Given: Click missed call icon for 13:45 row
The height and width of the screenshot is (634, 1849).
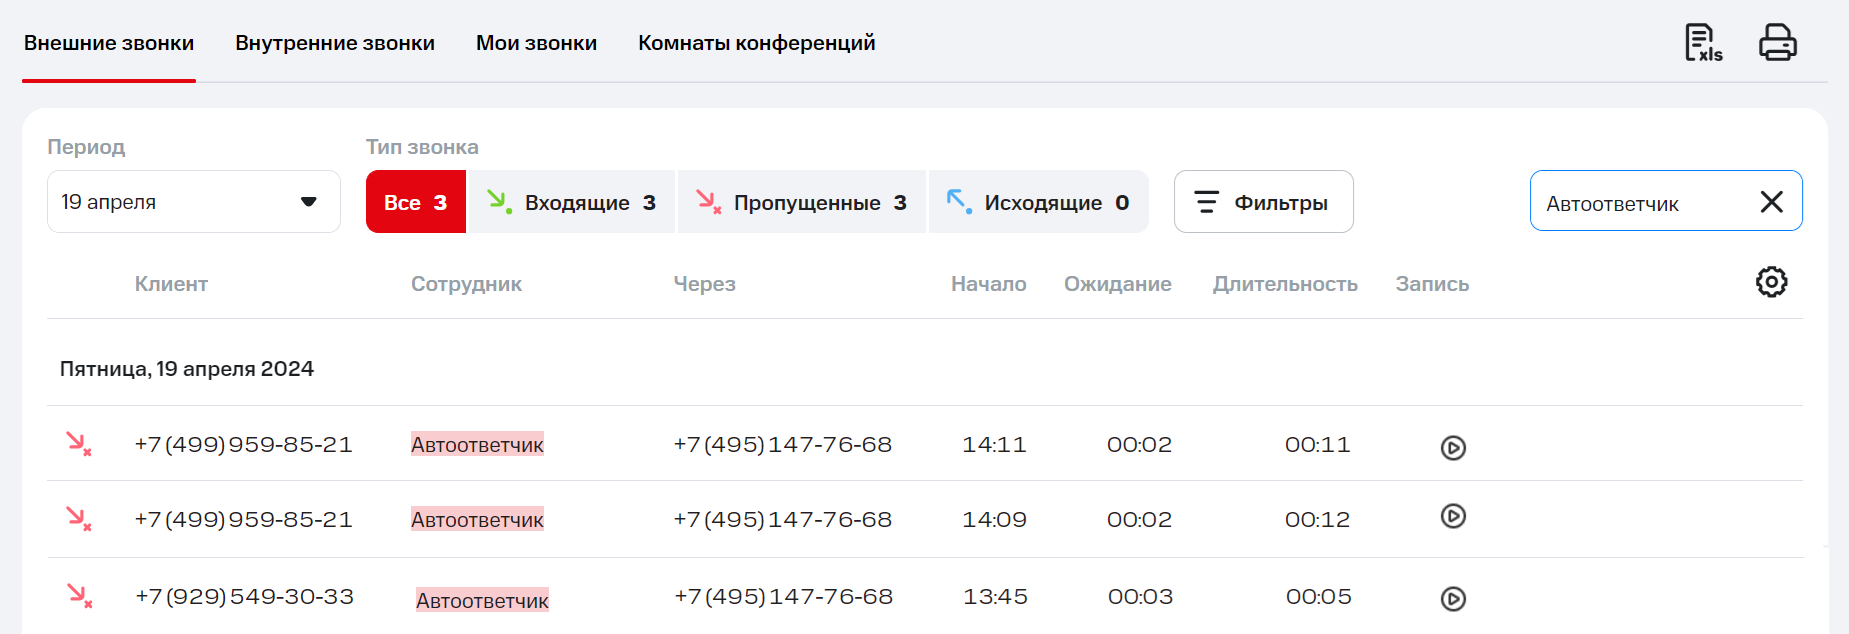Looking at the screenshot, I should pyautogui.click(x=79, y=596).
